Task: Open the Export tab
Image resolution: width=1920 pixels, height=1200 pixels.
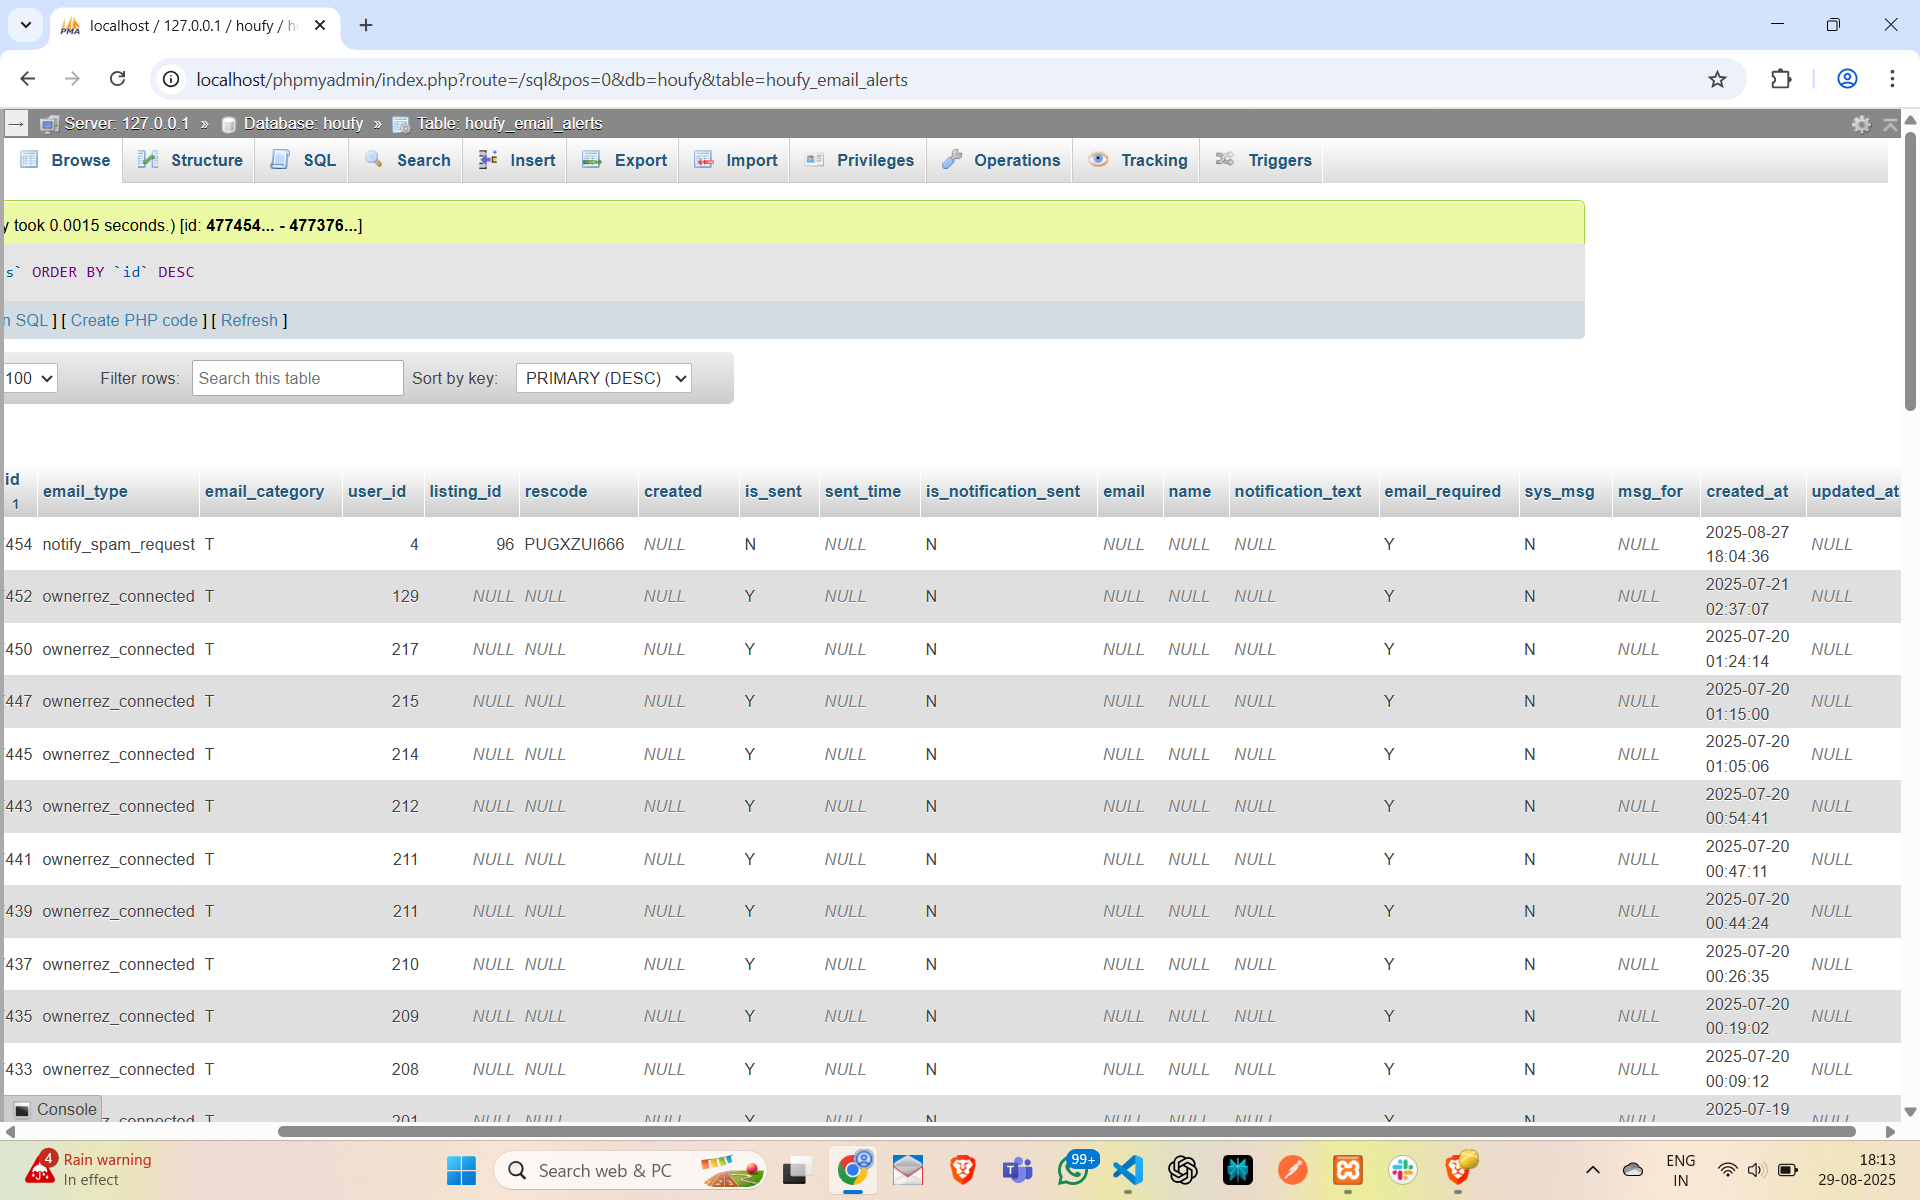Action: click(x=624, y=160)
